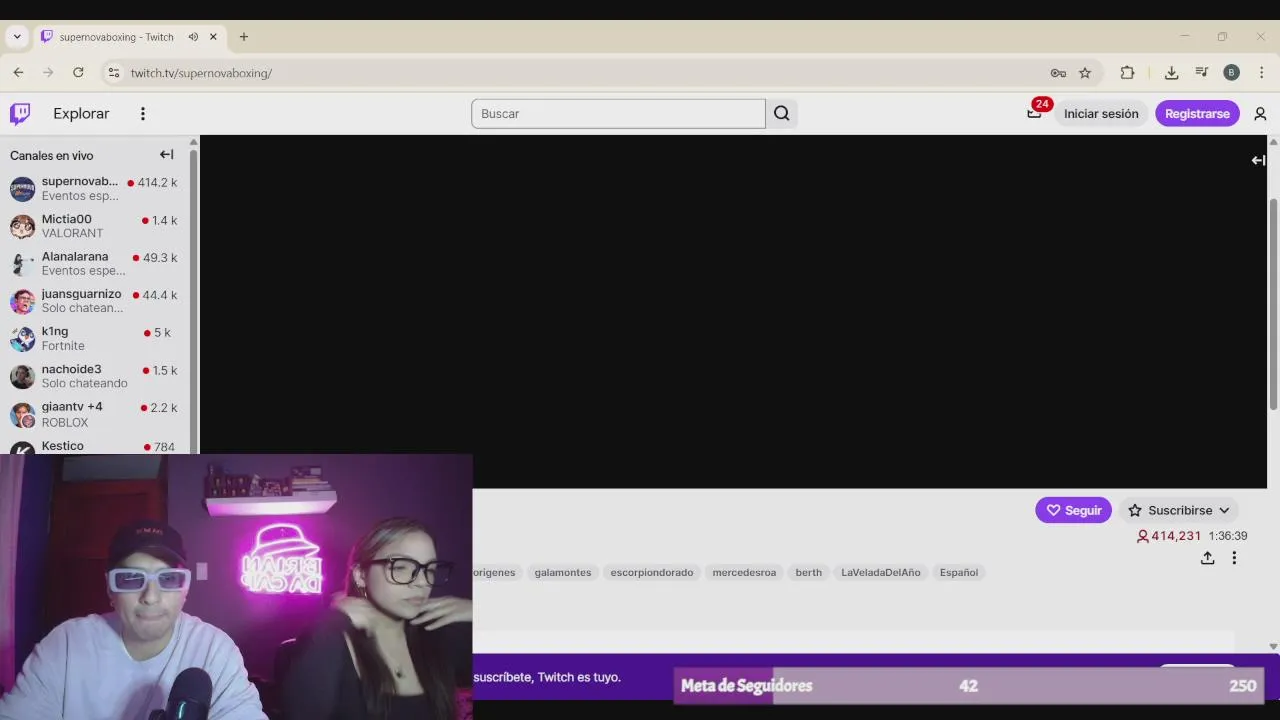Click Iniciar sesión button
Viewport: 1280px width, 720px height.
click(x=1101, y=114)
